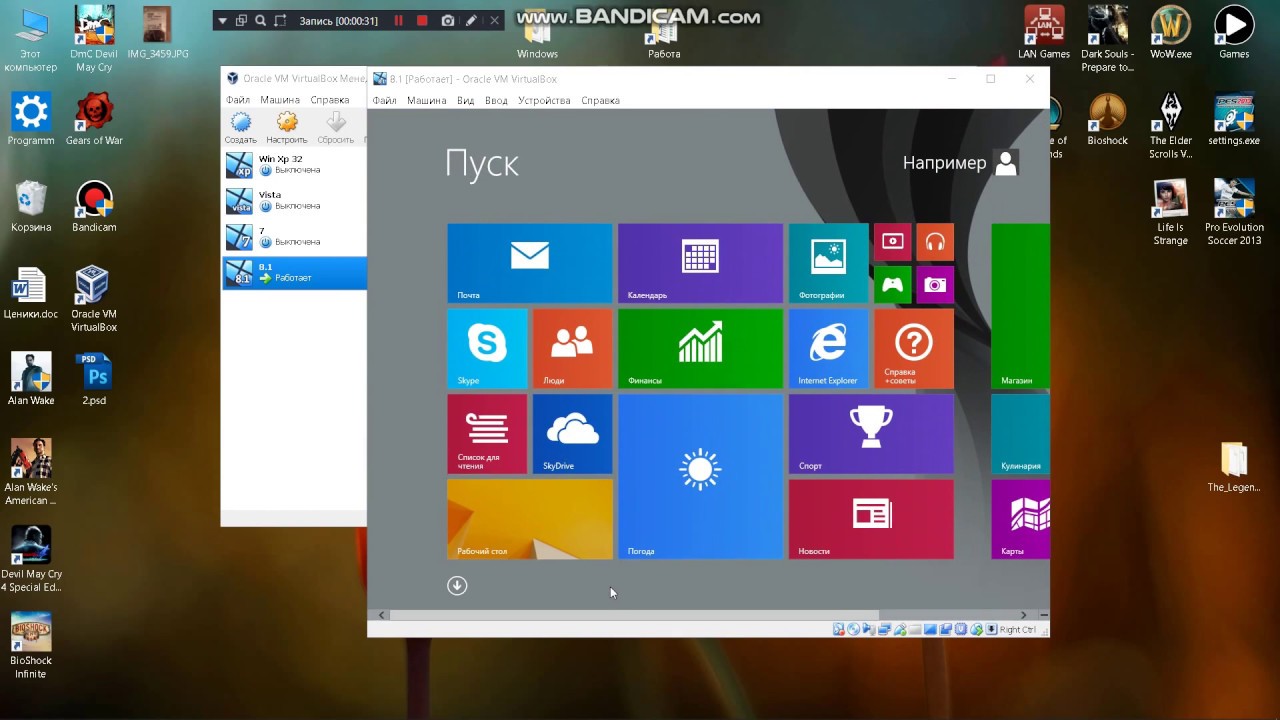Open Машина menu in VM window
The width and height of the screenshot is (1280, 720).
427,100
